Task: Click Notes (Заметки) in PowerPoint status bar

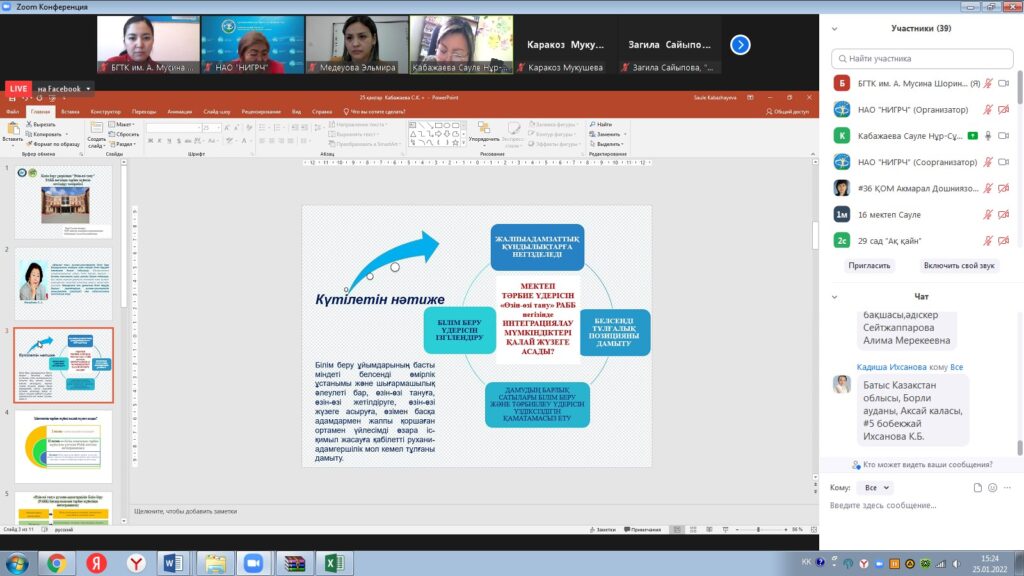Action: coord(603,530)
